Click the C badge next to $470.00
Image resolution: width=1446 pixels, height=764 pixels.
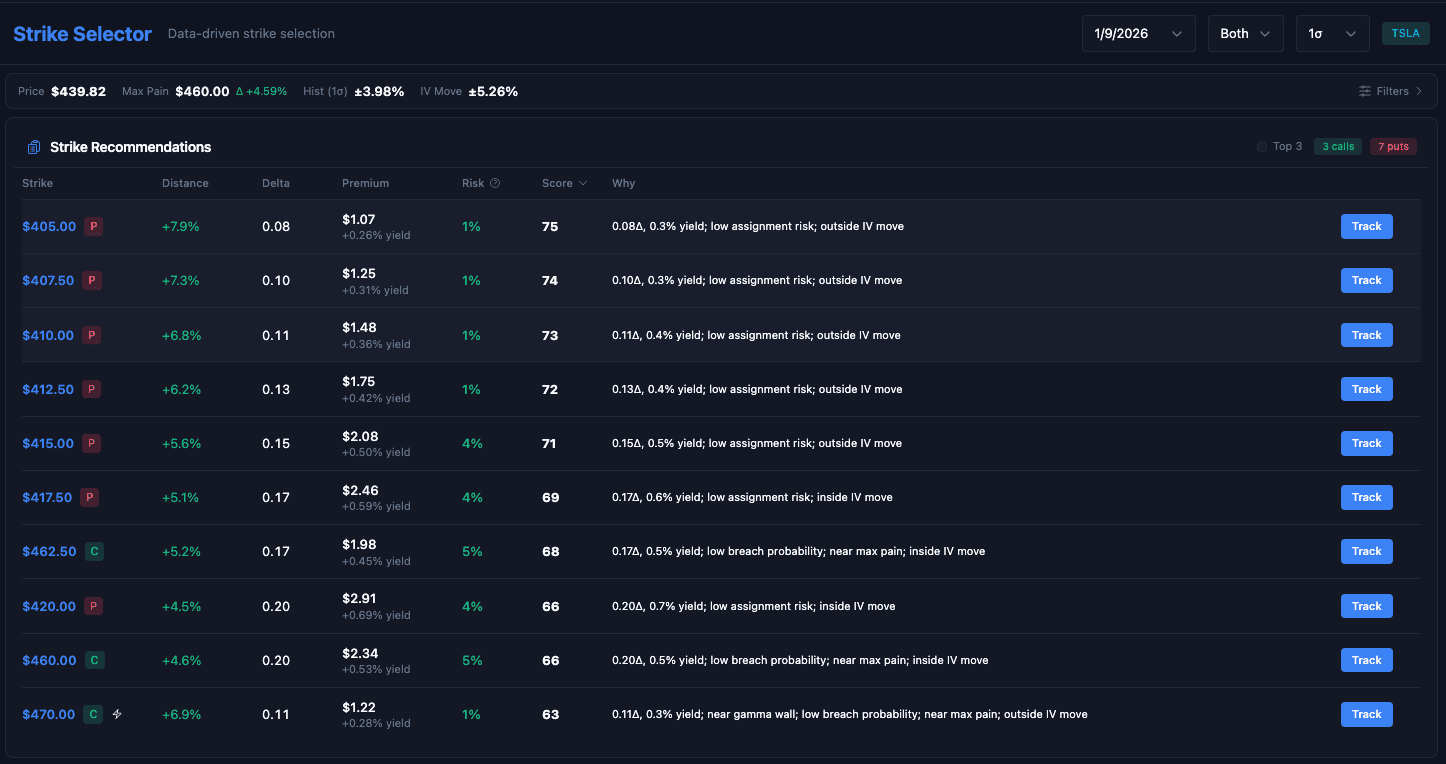coord(93,714)
